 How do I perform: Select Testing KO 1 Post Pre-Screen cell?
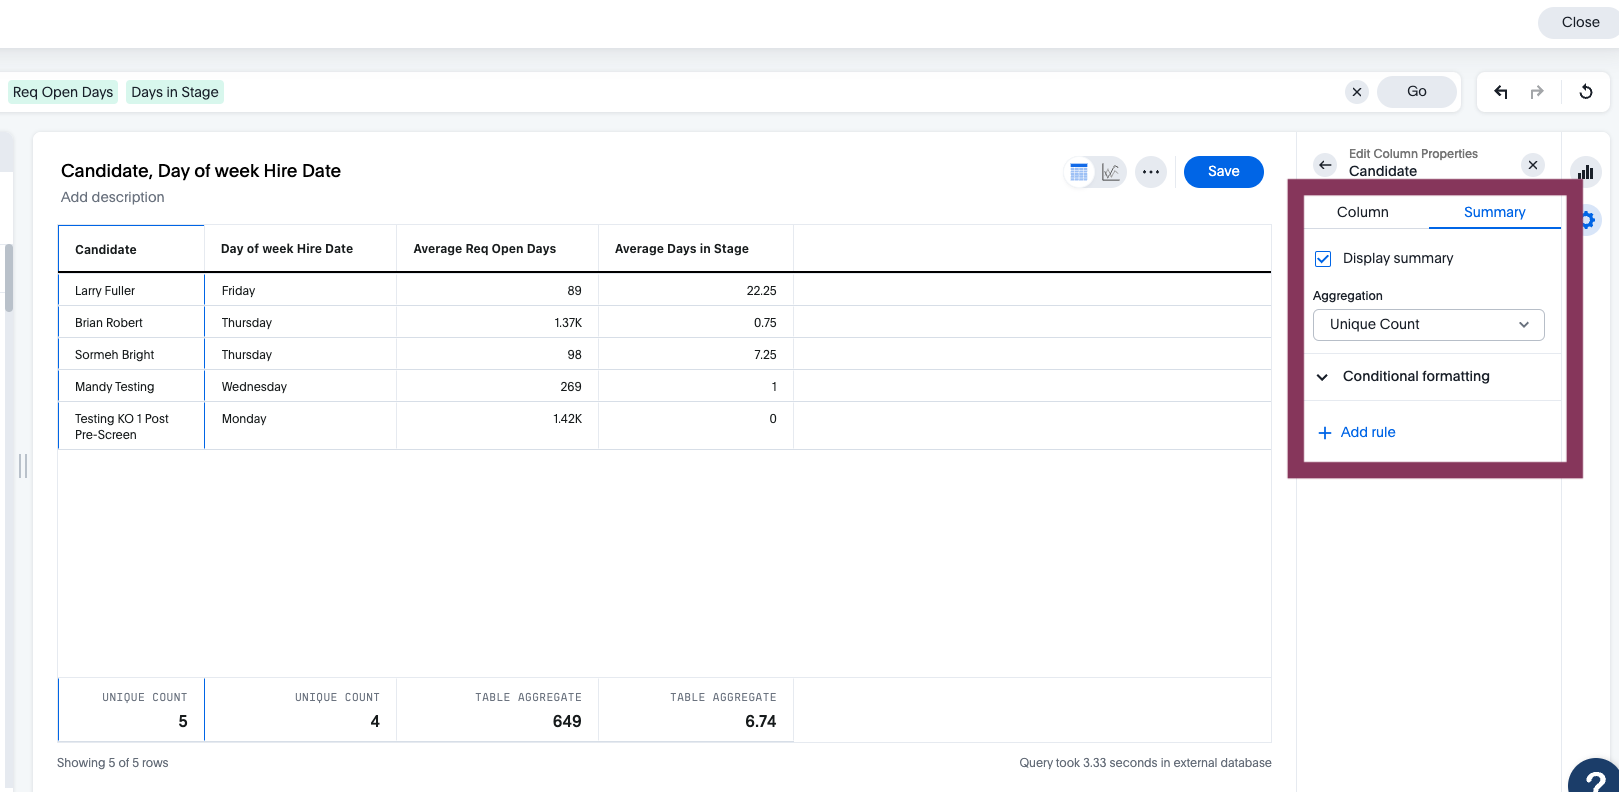[131, 427]
